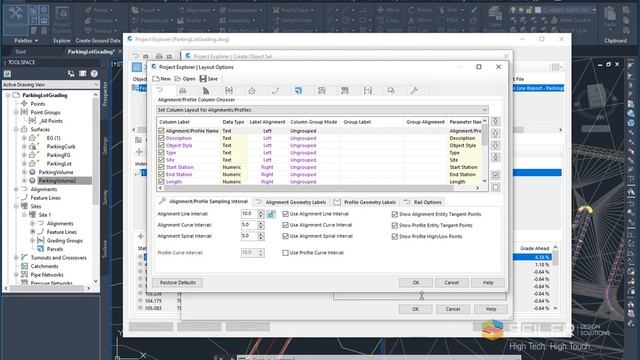Open the Active Drawing View dropdown
640x360 pixels.
[51, 84]
